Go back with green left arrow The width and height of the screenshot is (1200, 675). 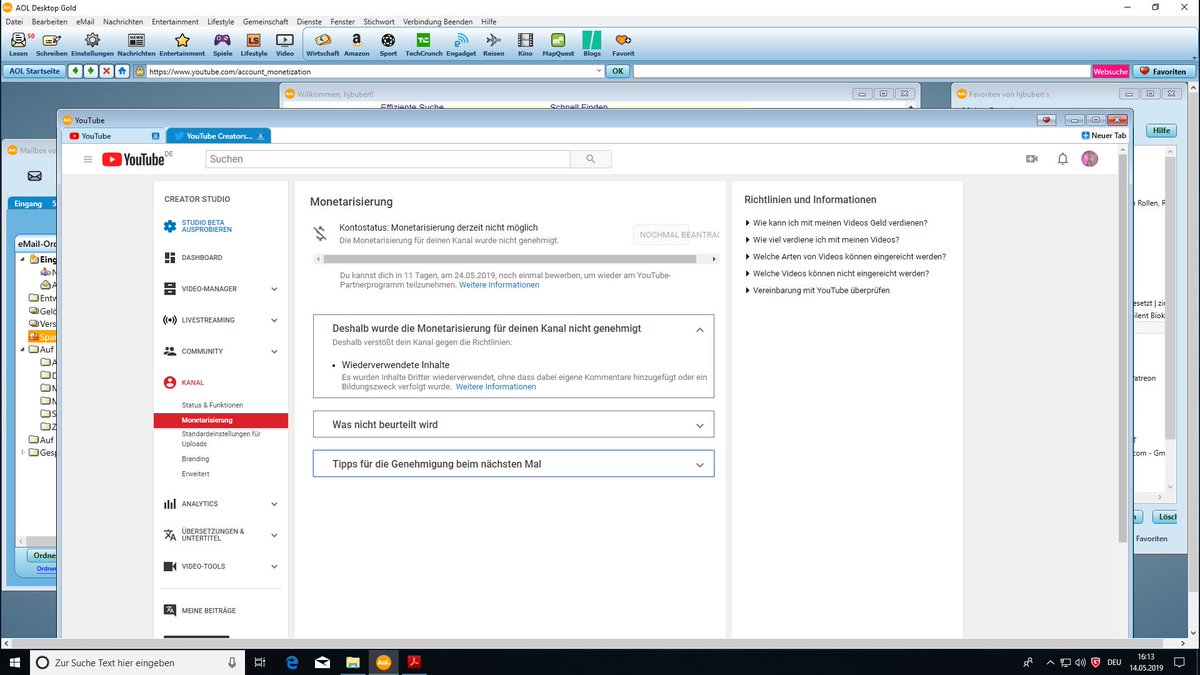point(75,71)
